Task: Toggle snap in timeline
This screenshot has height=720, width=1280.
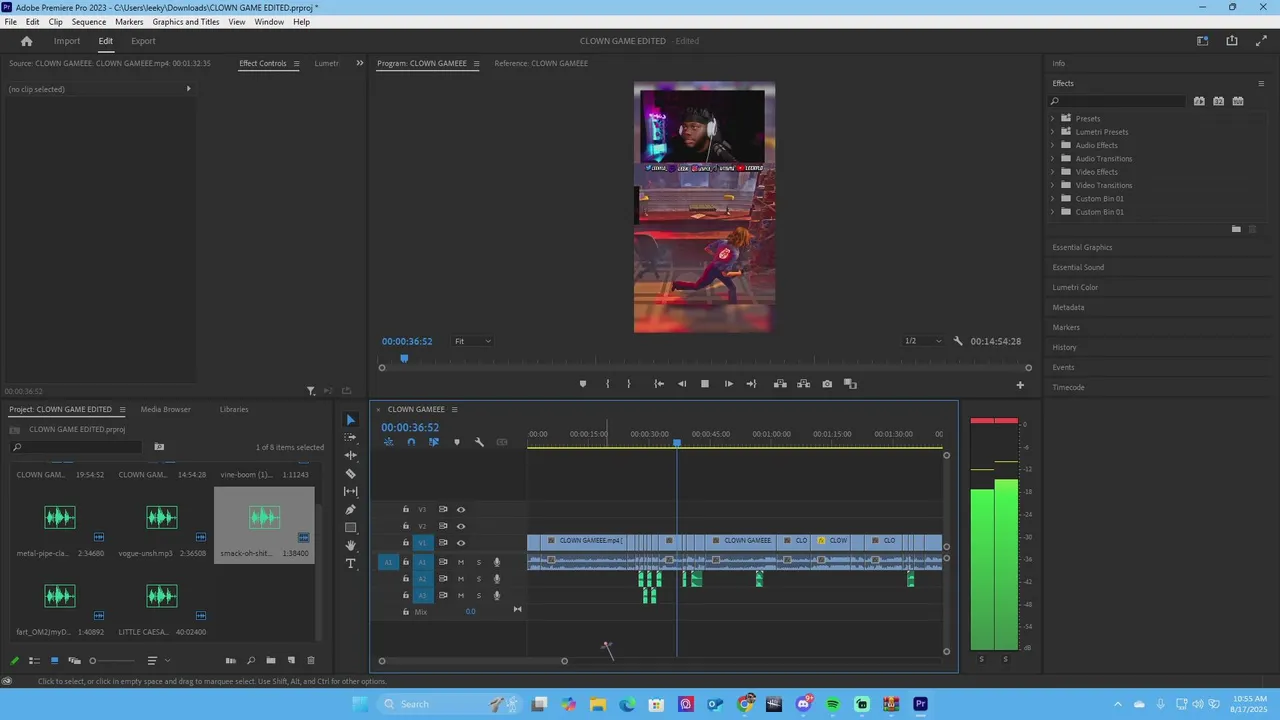Action: click(x=411, y=442)
